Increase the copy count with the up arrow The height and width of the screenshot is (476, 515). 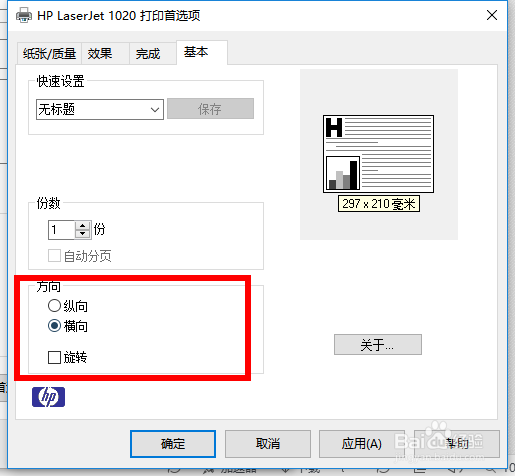[x=83, y=225]
